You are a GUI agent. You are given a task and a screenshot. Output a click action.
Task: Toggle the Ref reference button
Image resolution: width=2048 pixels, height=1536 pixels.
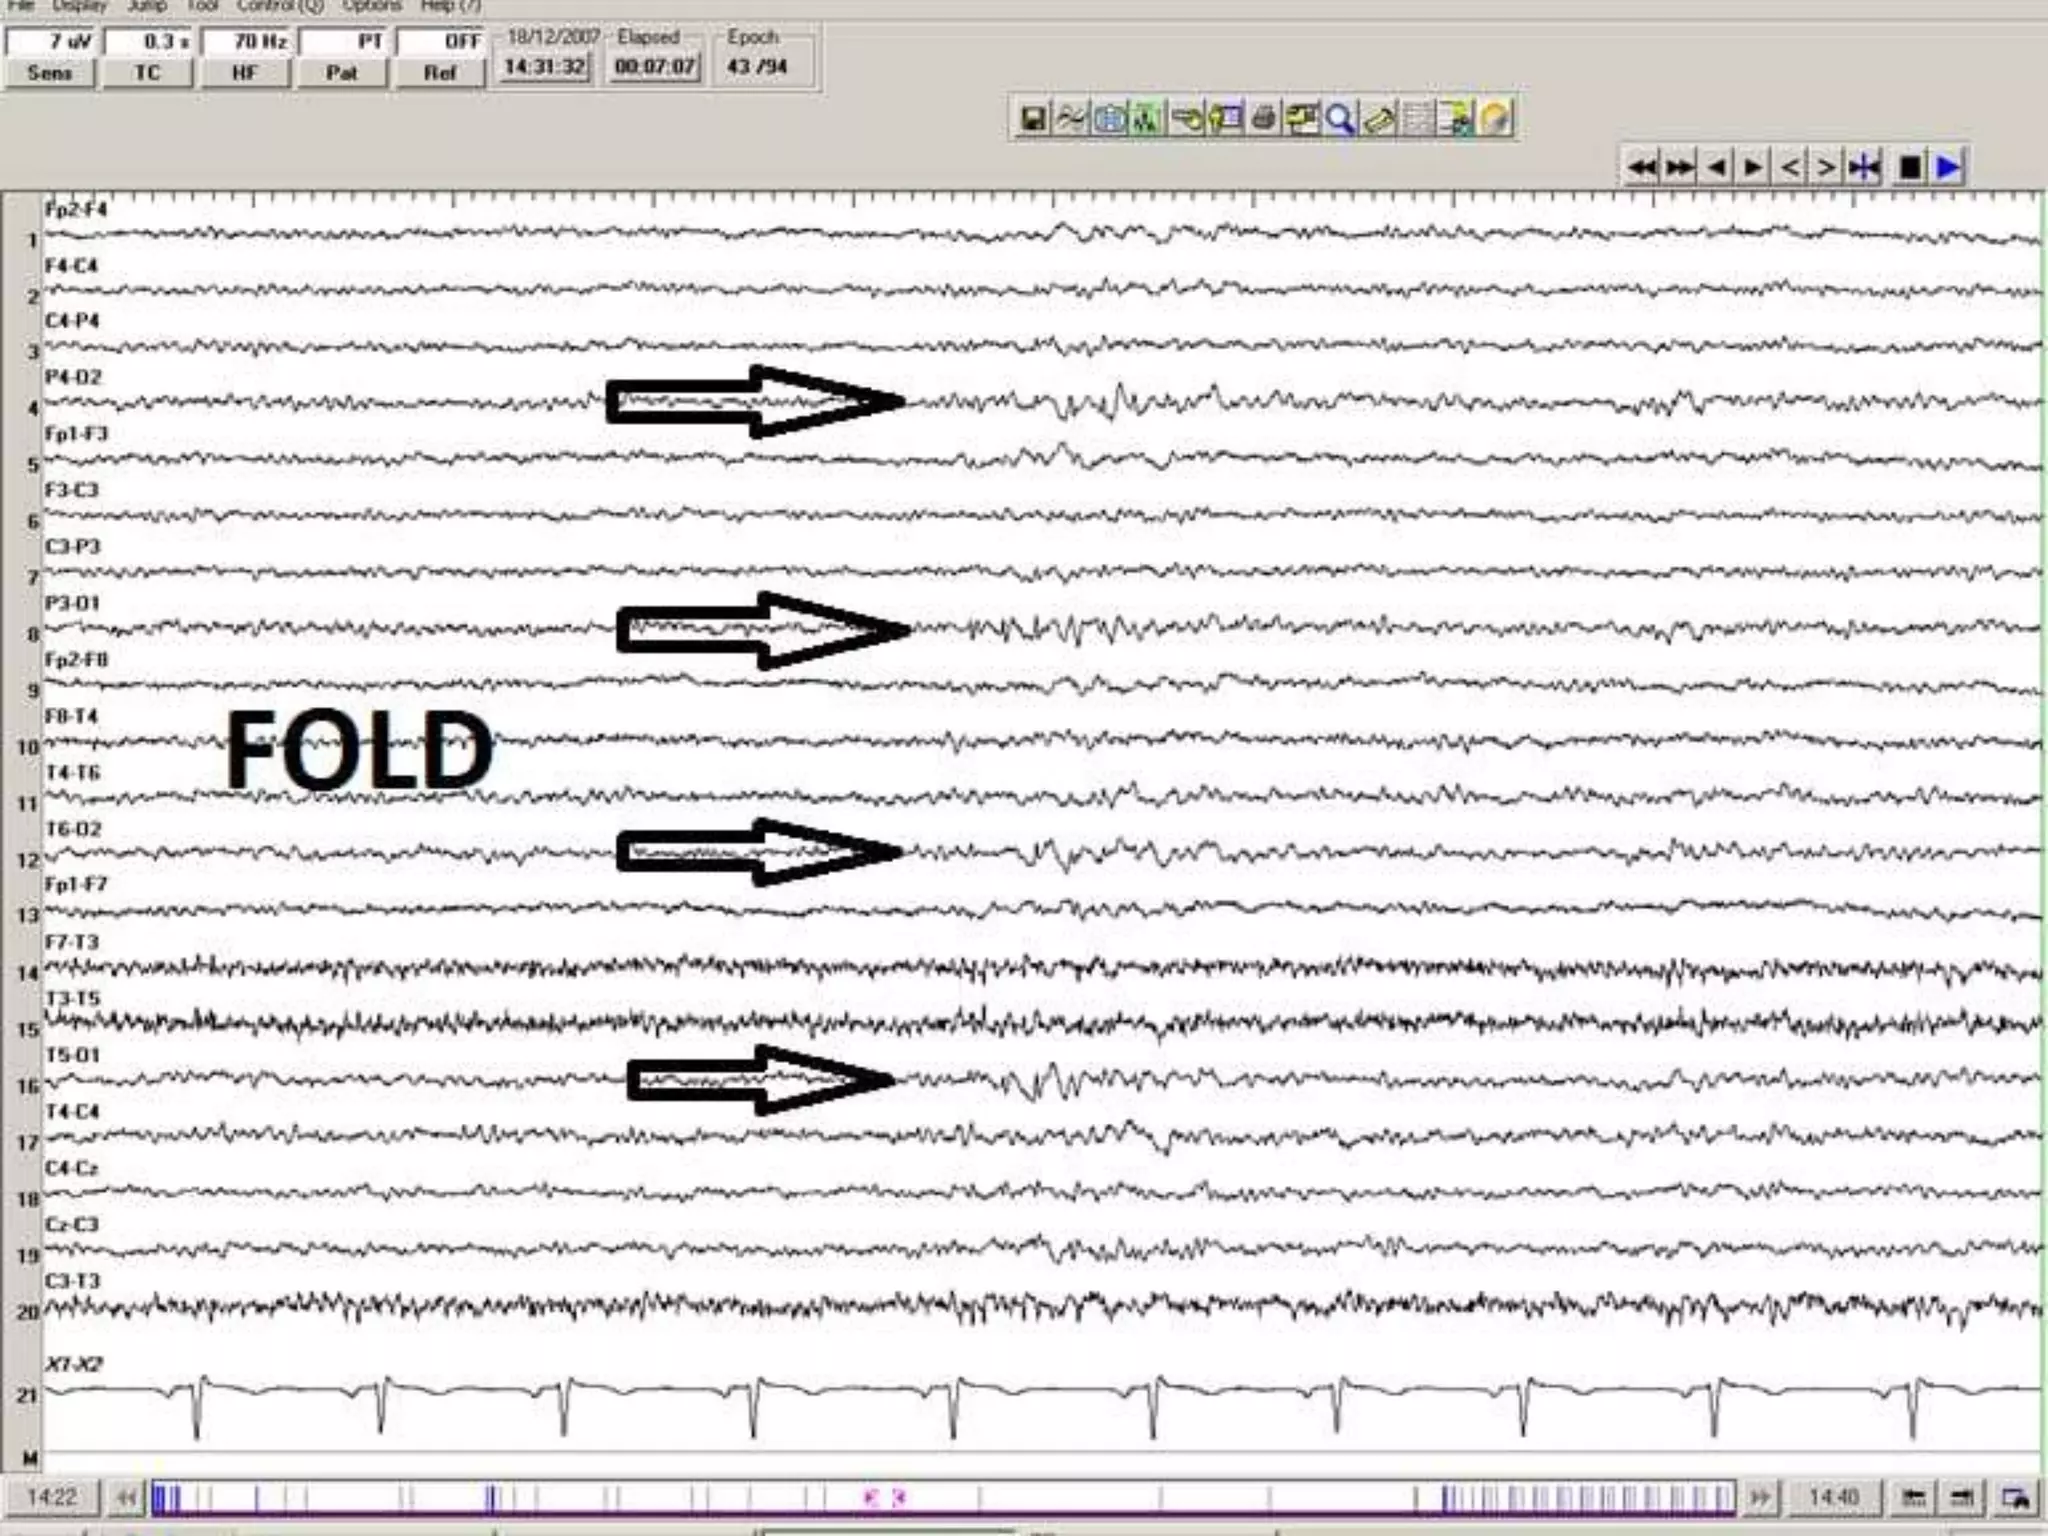440,73
